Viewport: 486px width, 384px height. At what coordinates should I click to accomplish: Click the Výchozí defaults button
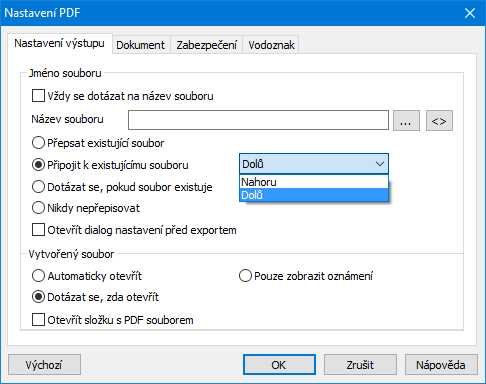44,365
